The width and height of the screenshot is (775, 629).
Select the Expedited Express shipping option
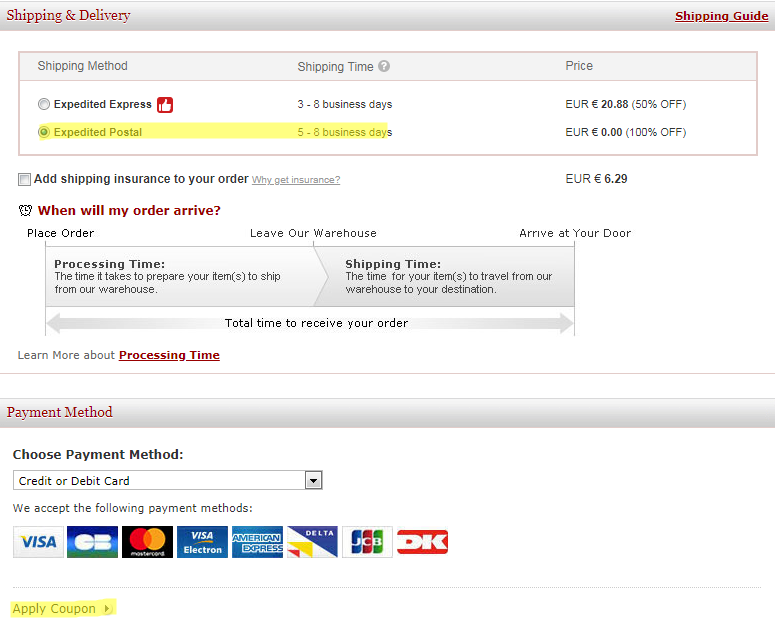click(x=43, y=104)
